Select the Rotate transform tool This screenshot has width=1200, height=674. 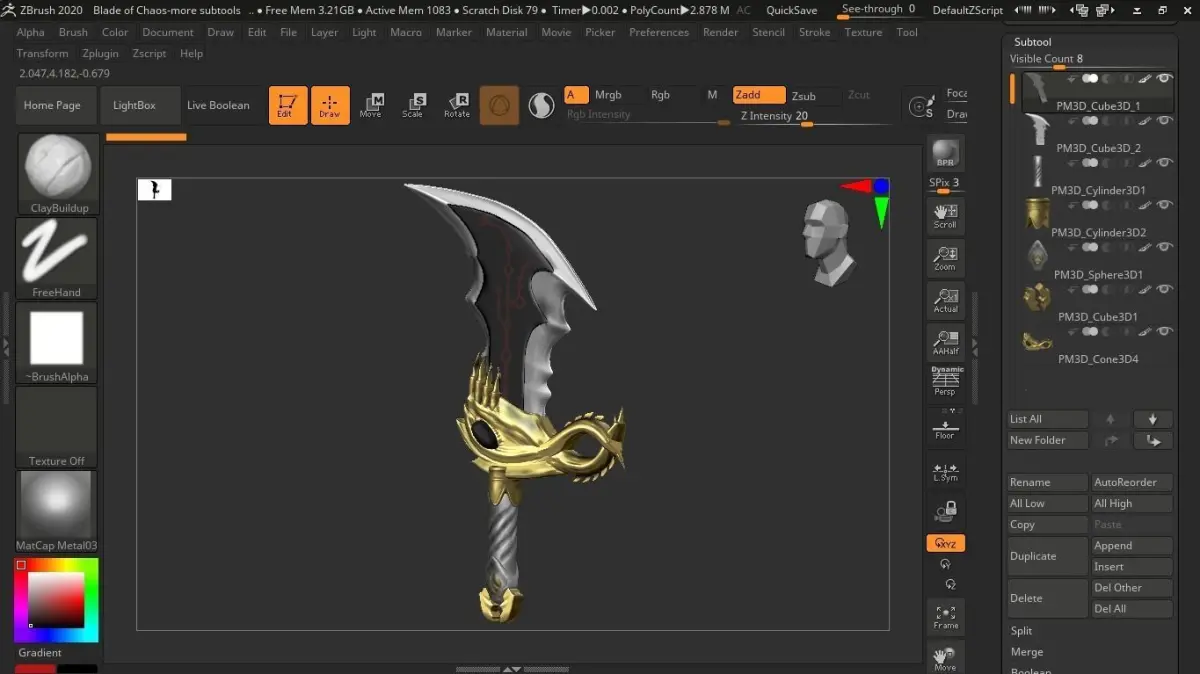click(457, 105)
